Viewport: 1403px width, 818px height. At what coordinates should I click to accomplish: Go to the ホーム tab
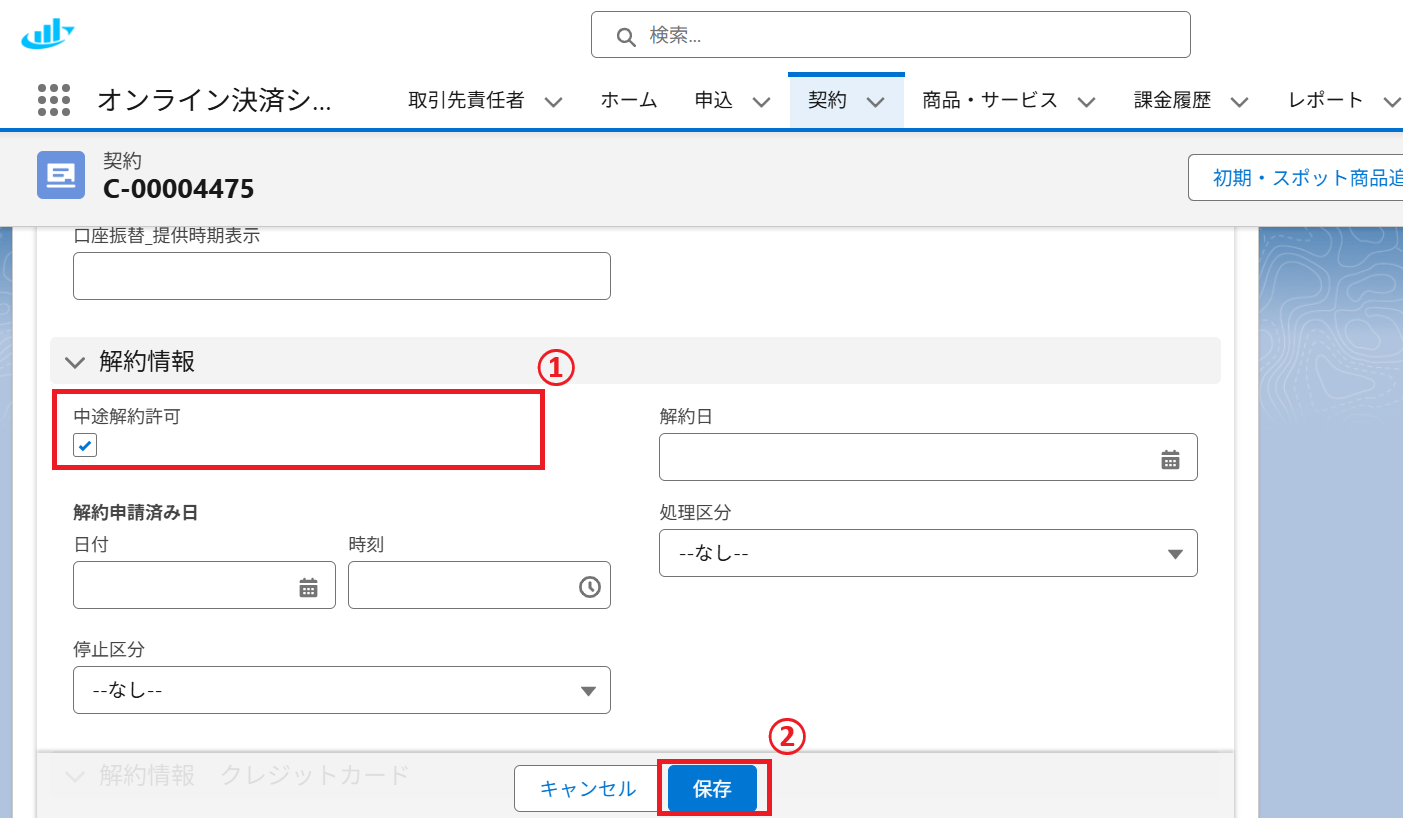point(628,99)
